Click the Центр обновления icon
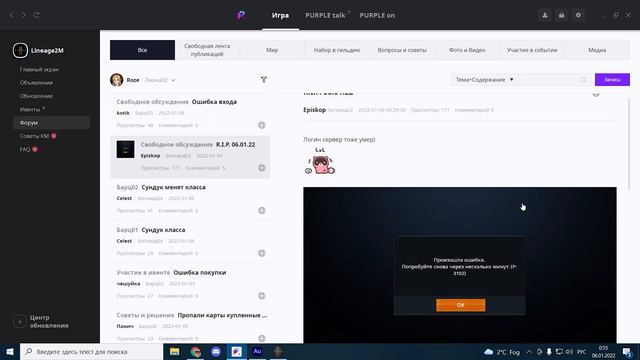Screen dimensions: 640x360 coord(20,321)
